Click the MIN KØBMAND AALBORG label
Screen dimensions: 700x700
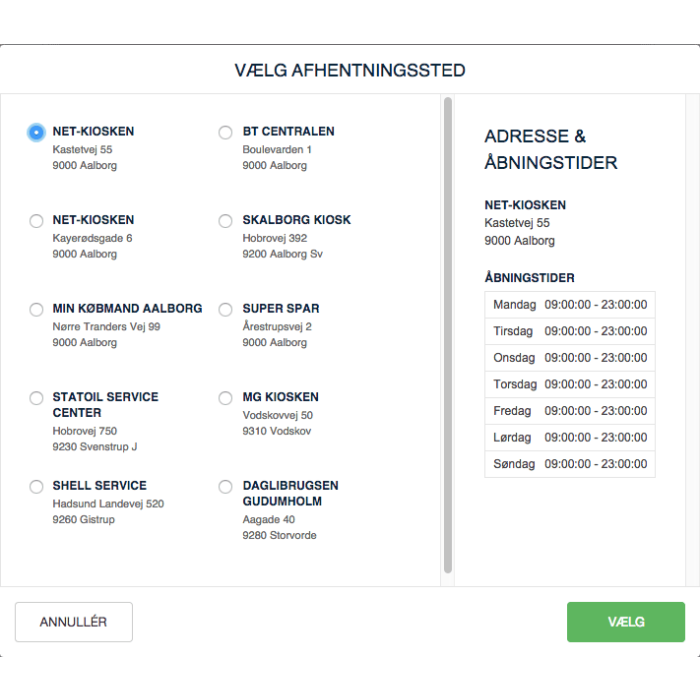[x=127, y=308]
